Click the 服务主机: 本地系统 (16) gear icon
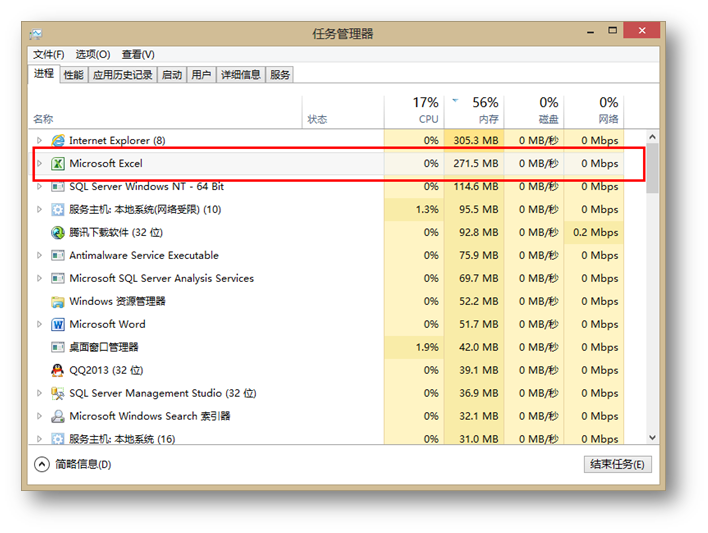 (58, 439)
